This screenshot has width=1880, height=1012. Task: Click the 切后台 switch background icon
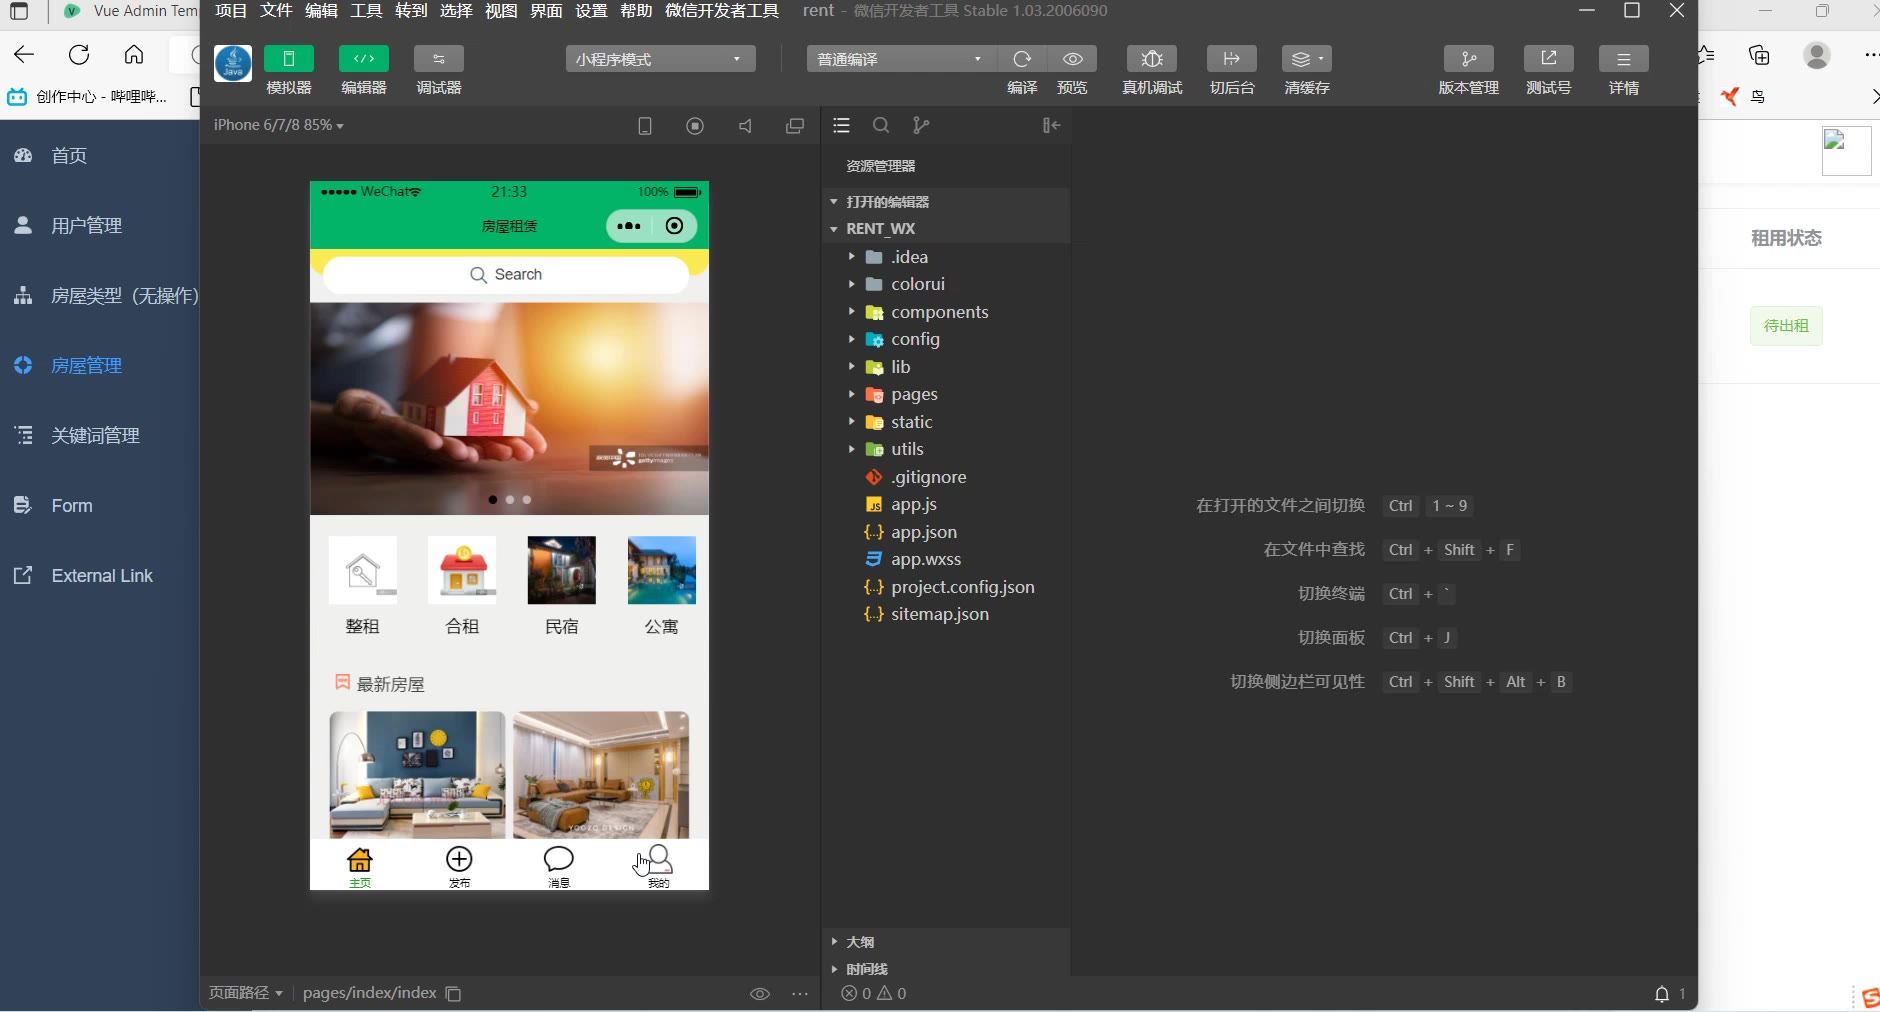(1231, 59)
